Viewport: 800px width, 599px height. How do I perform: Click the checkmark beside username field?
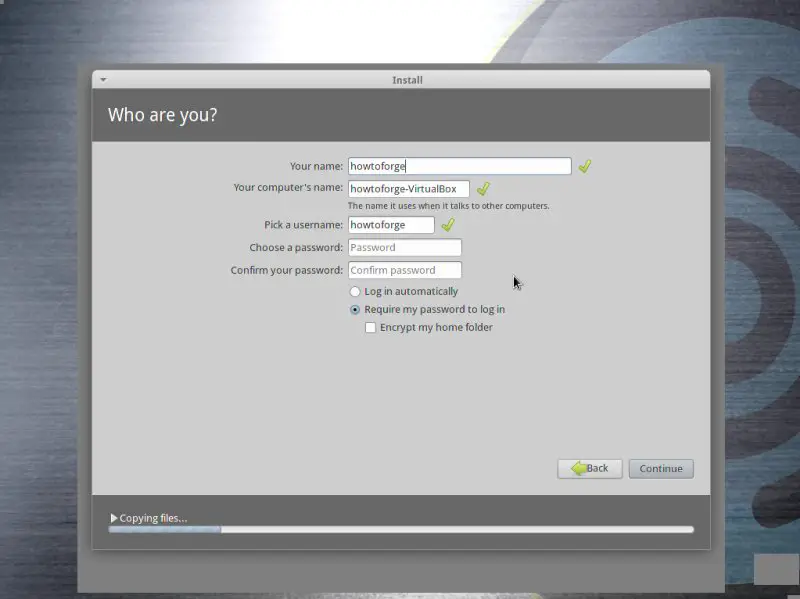(x=448, y=224)
